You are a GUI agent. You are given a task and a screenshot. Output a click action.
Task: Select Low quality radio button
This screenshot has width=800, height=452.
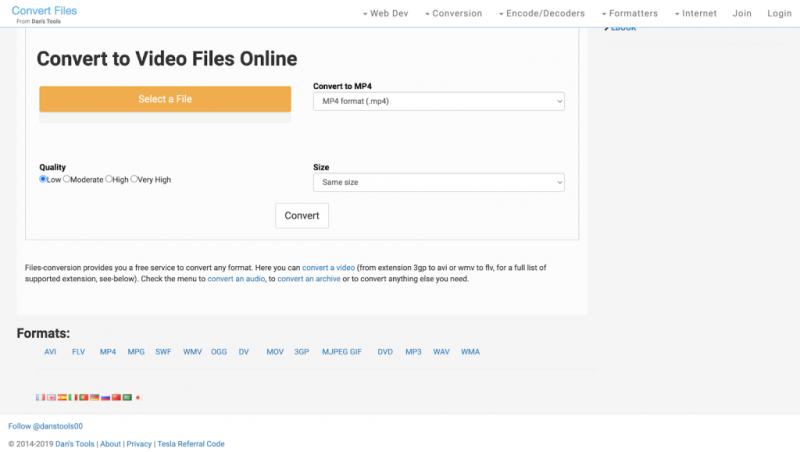(x=43, y=179)
